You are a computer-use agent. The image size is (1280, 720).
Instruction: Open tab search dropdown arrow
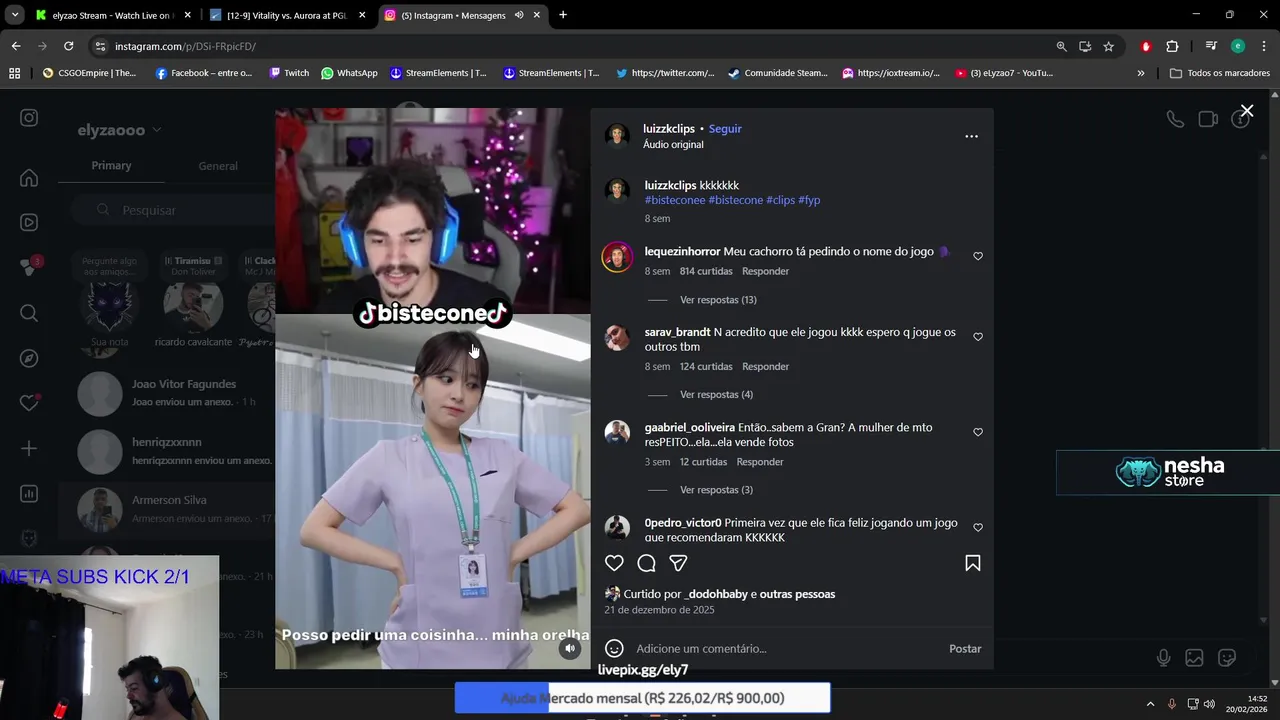(x=14, y=15)
